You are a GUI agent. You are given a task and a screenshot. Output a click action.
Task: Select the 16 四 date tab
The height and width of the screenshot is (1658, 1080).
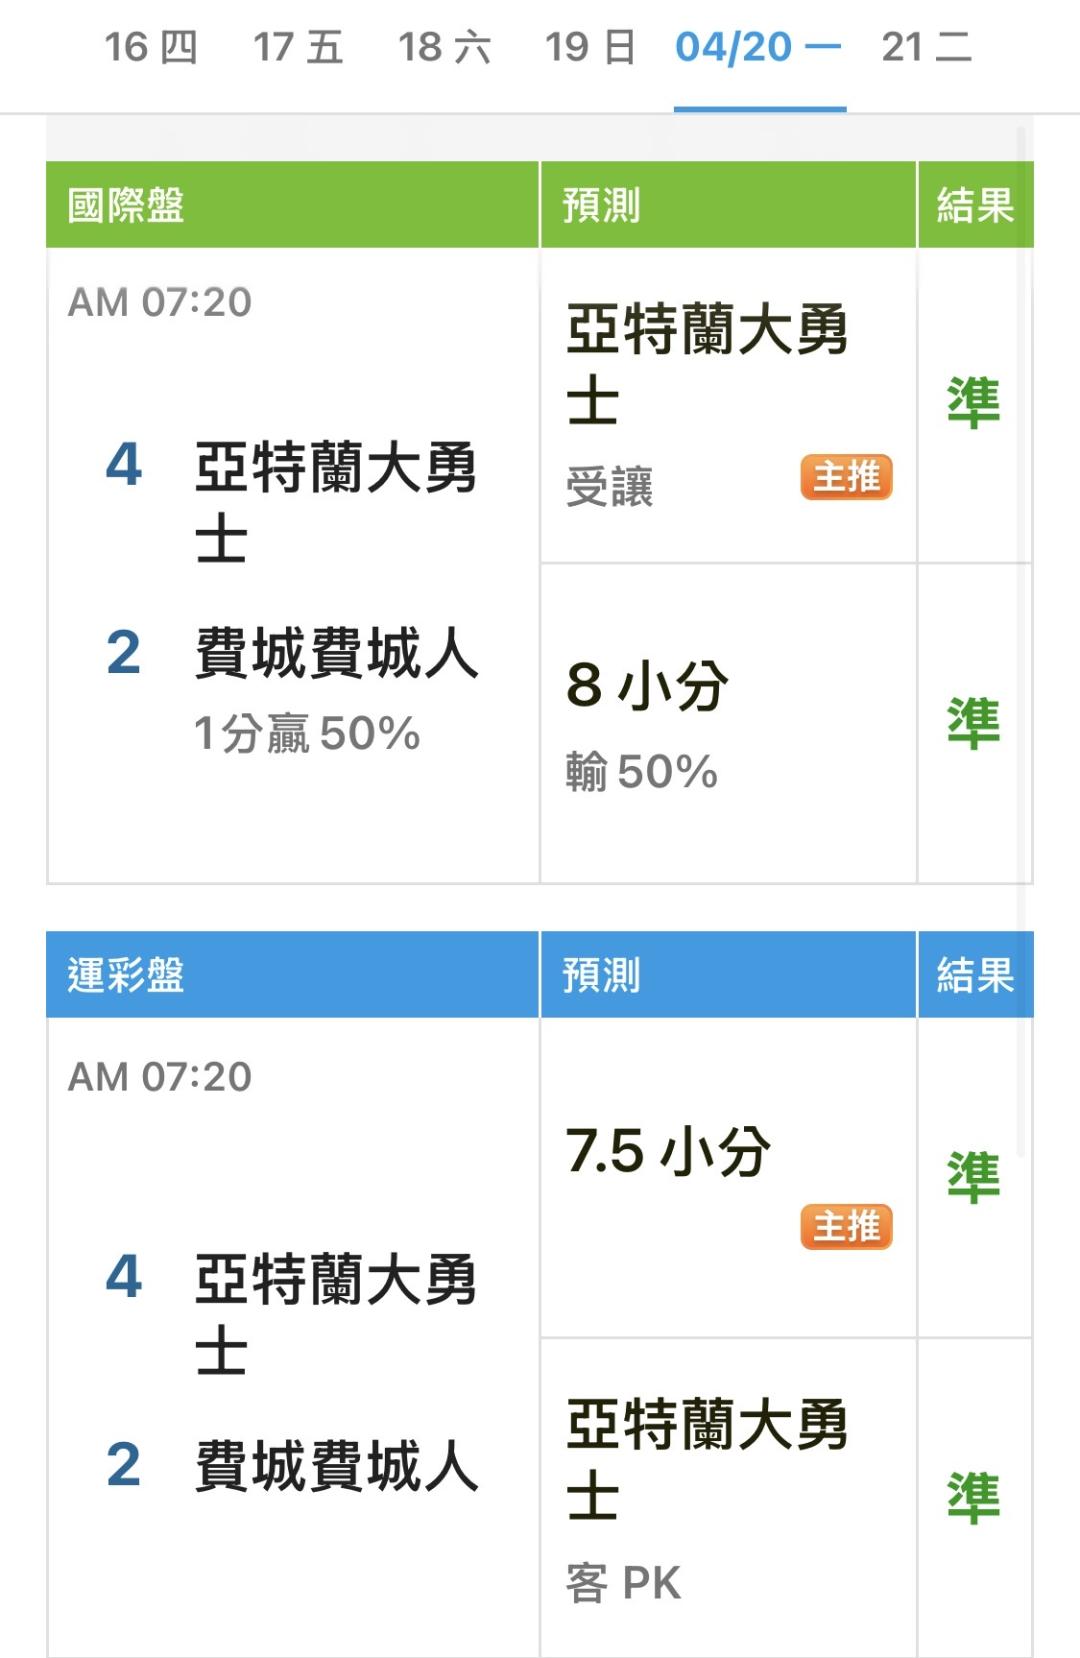[x=151, y=47]
